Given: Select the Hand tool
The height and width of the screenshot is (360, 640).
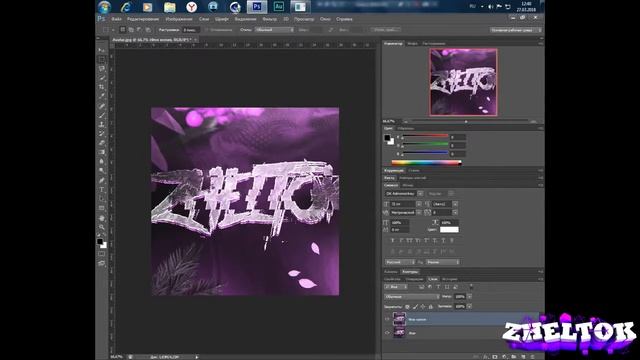Looking at the screenshot, I should click(x=101, y=218).
